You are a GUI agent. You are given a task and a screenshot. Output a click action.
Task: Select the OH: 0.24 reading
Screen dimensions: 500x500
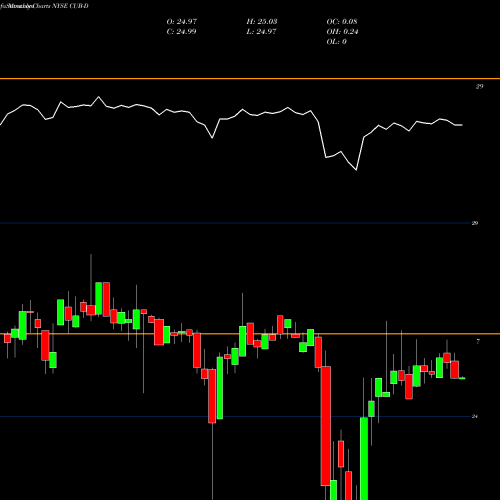coord(342,32)
